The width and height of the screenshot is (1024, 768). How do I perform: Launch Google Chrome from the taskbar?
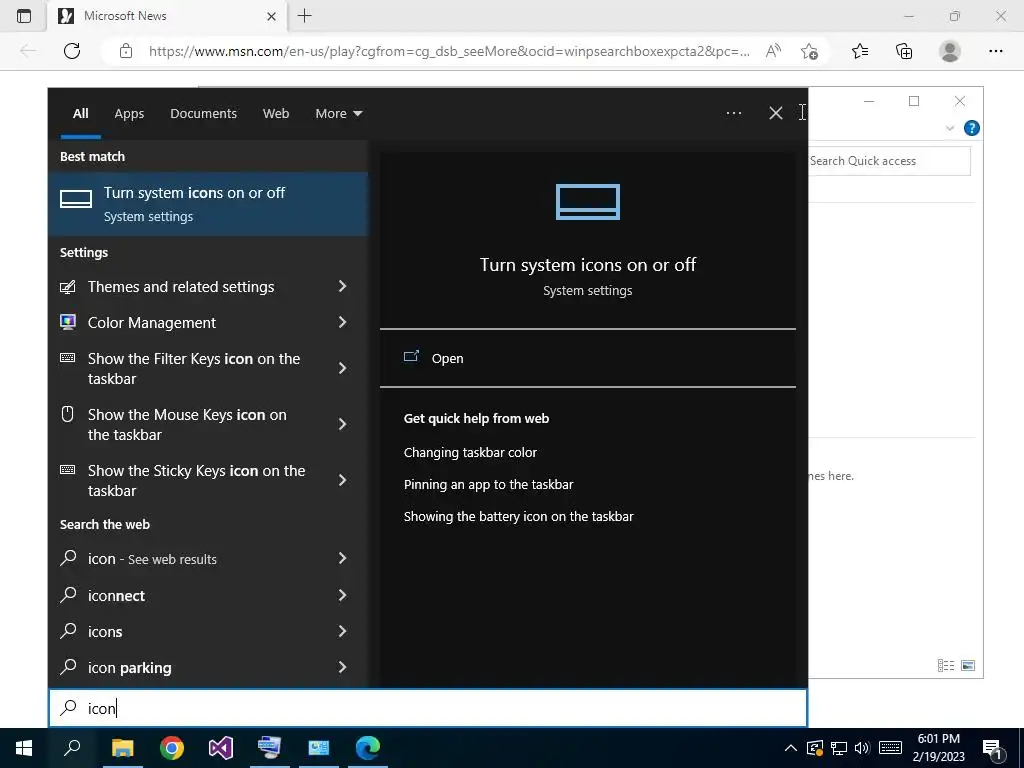[172, 748]
